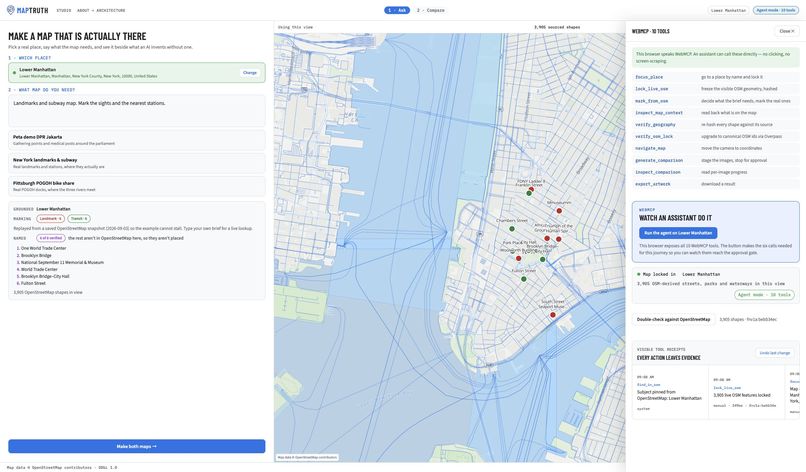The width and height of the screenshot is (806, 472).
Task: Select Fulton Street in names list
Action: point(33,283)
